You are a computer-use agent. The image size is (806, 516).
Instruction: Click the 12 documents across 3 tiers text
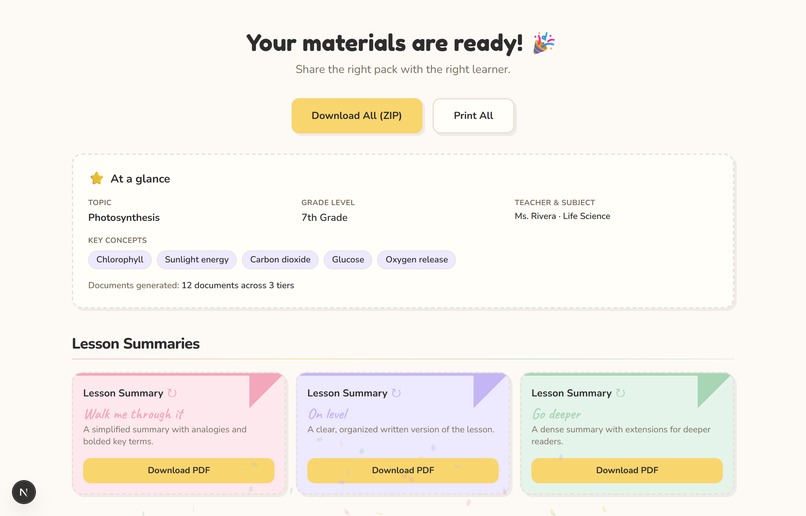click(x=237, y=285)
